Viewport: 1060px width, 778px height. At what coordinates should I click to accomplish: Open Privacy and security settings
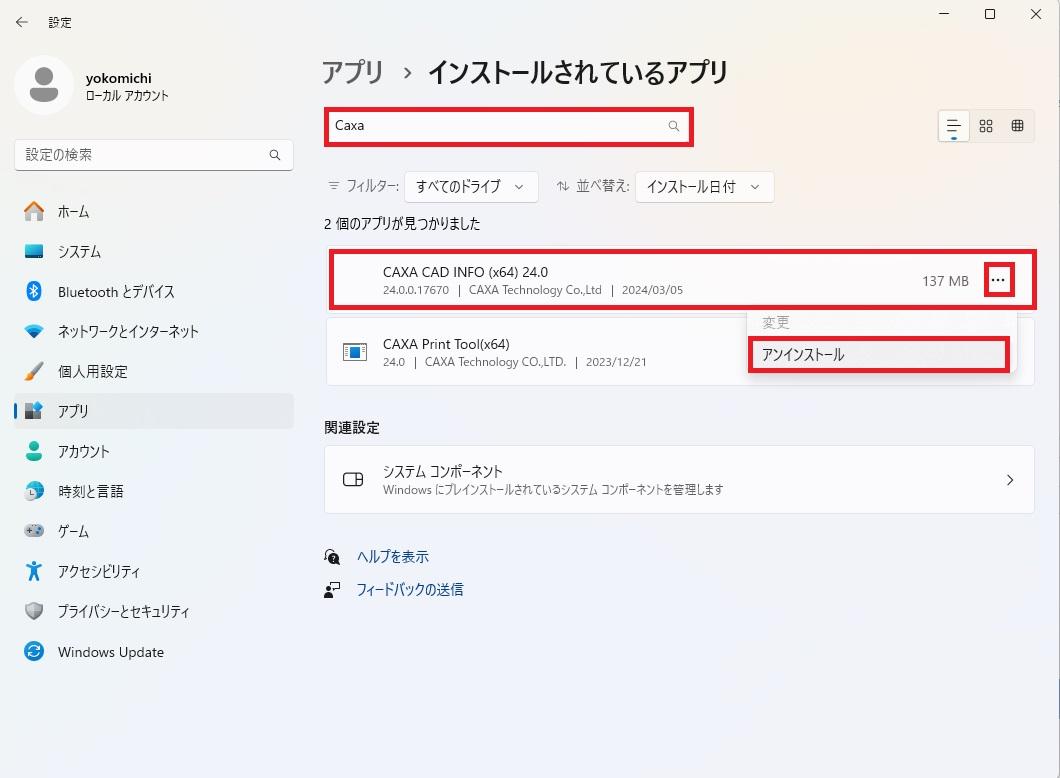tap(123, 612)
